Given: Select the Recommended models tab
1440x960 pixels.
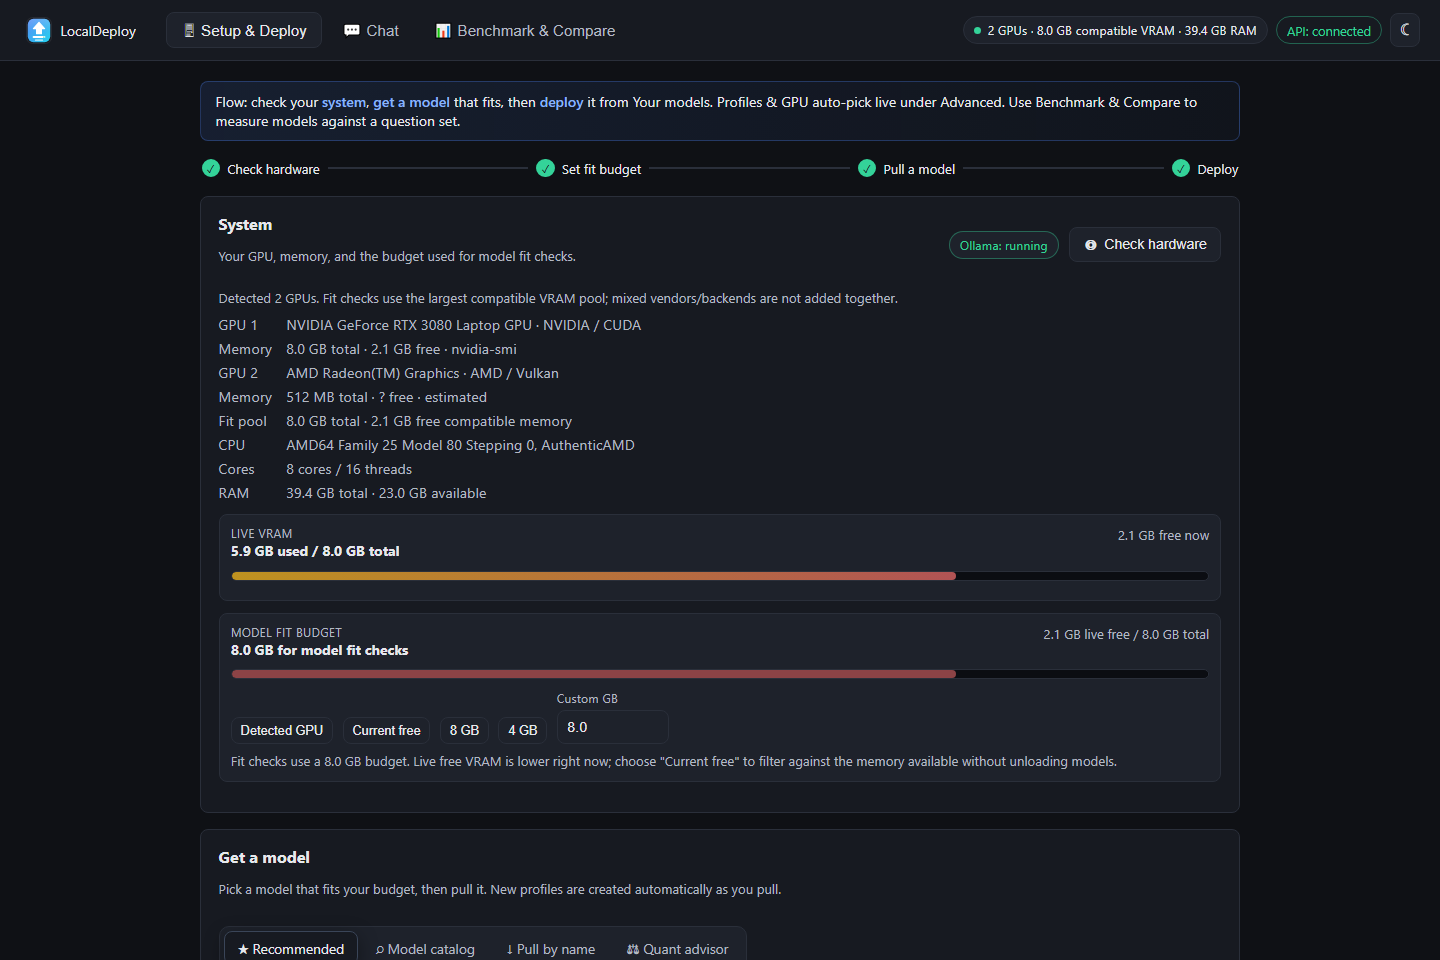Looking at the screenshot, I should 291,949.
